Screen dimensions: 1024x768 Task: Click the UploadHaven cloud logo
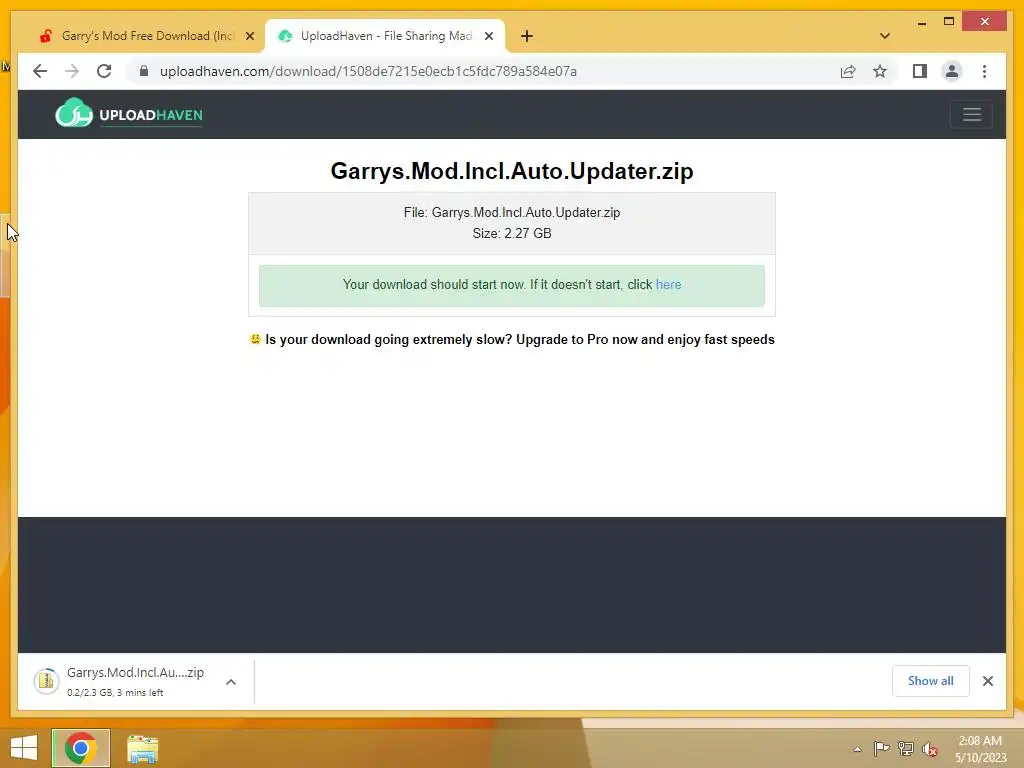point(74,114)
